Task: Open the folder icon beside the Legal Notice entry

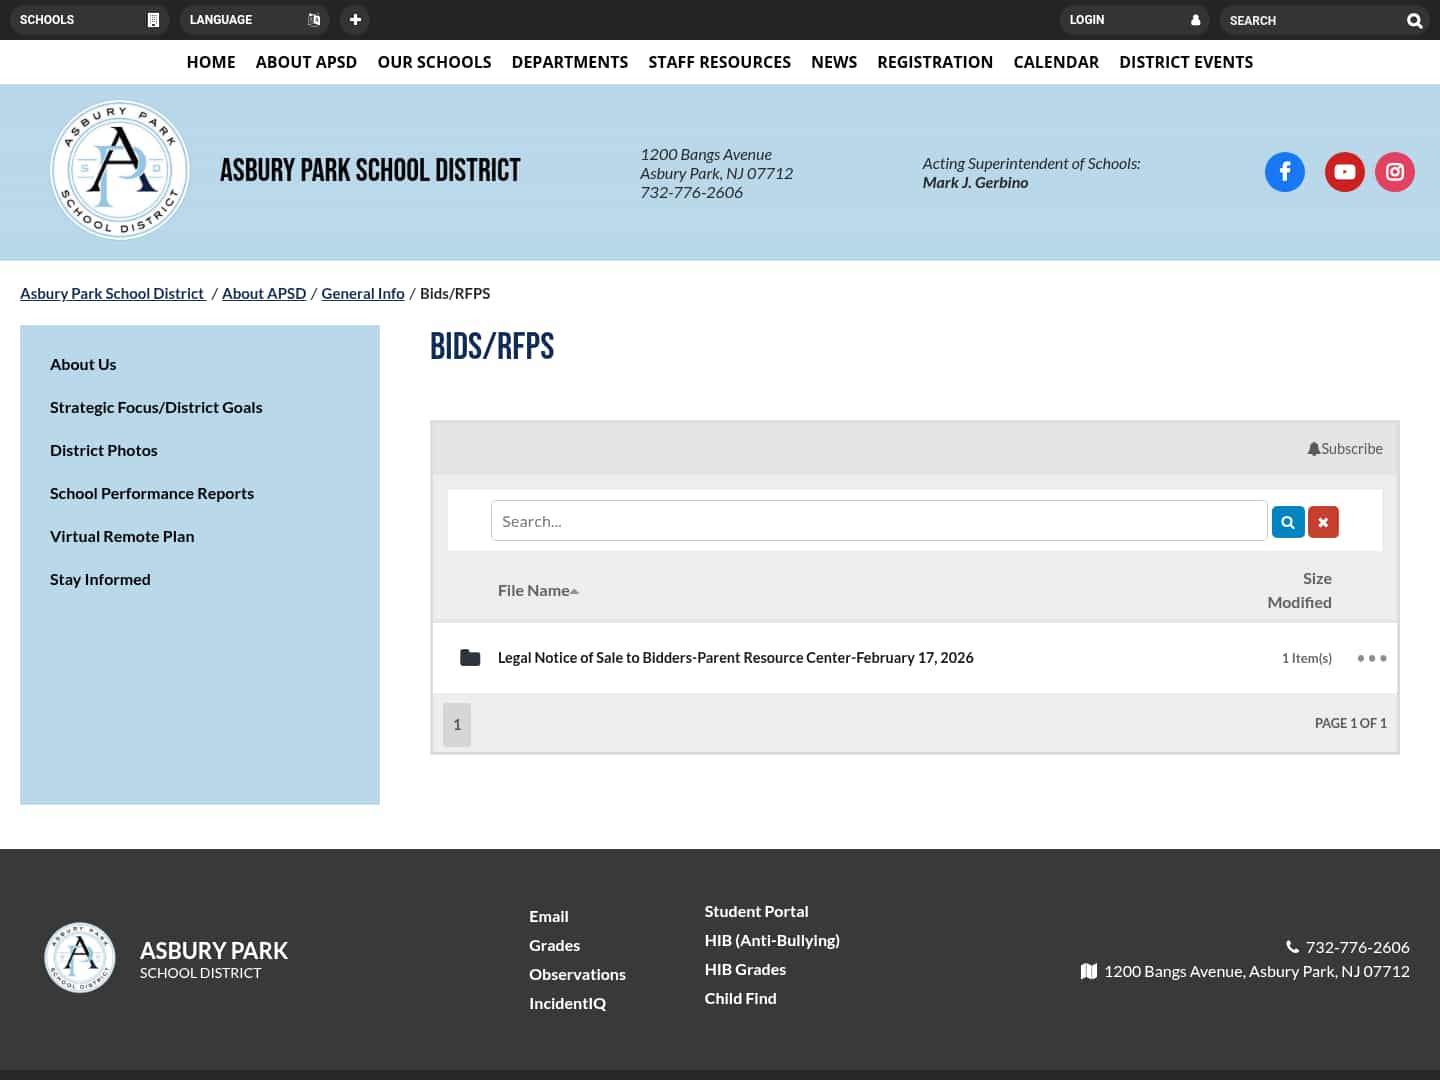Action: (x=469, y=657)
